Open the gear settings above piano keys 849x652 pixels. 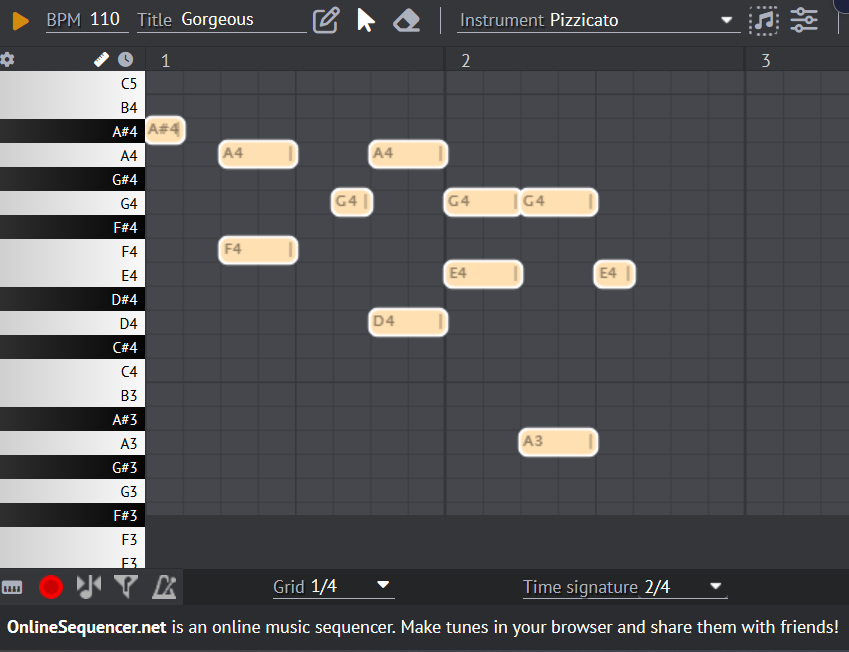click(8, 60)
